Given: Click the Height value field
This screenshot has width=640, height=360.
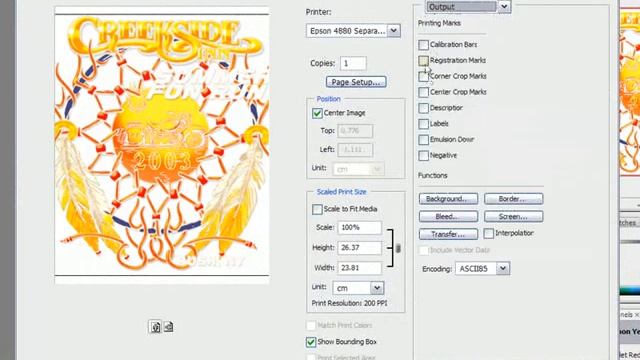Looking at the screenshot, I should 360,248.
